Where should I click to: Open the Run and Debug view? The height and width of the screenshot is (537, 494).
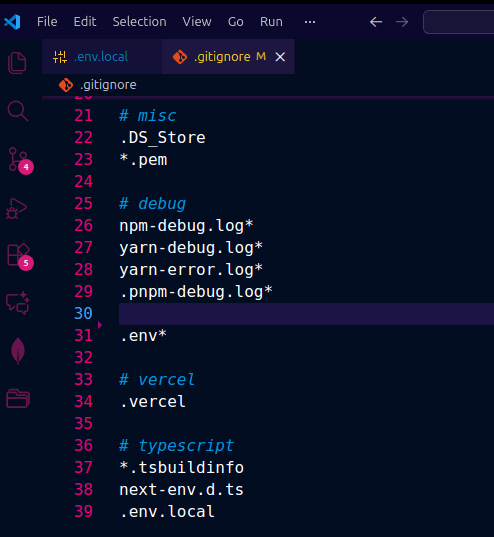tap(16, 208)
